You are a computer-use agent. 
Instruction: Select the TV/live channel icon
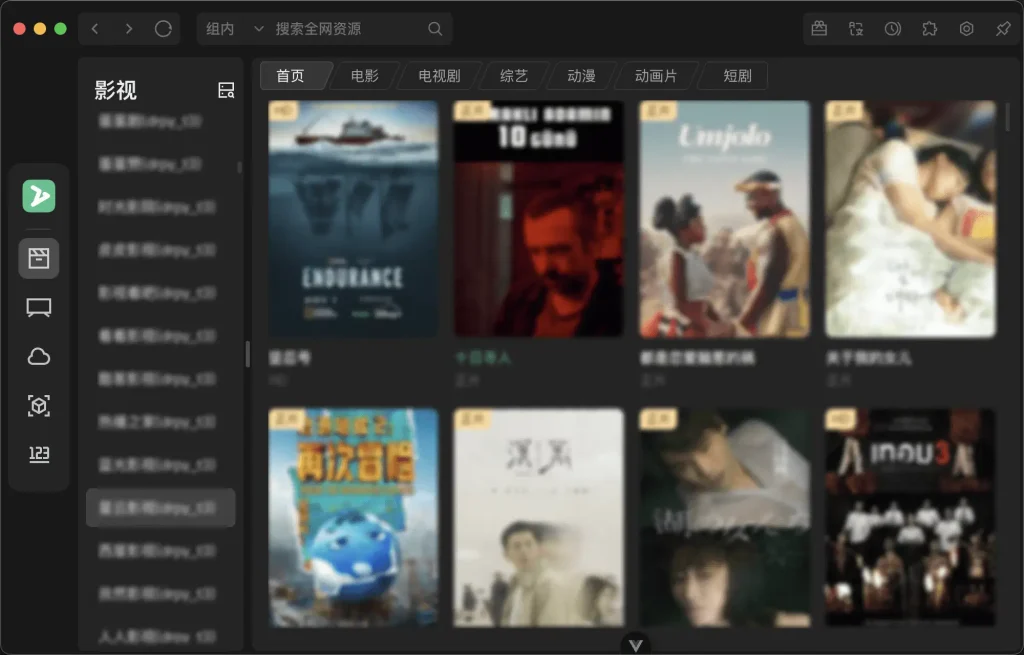point(38,307)
